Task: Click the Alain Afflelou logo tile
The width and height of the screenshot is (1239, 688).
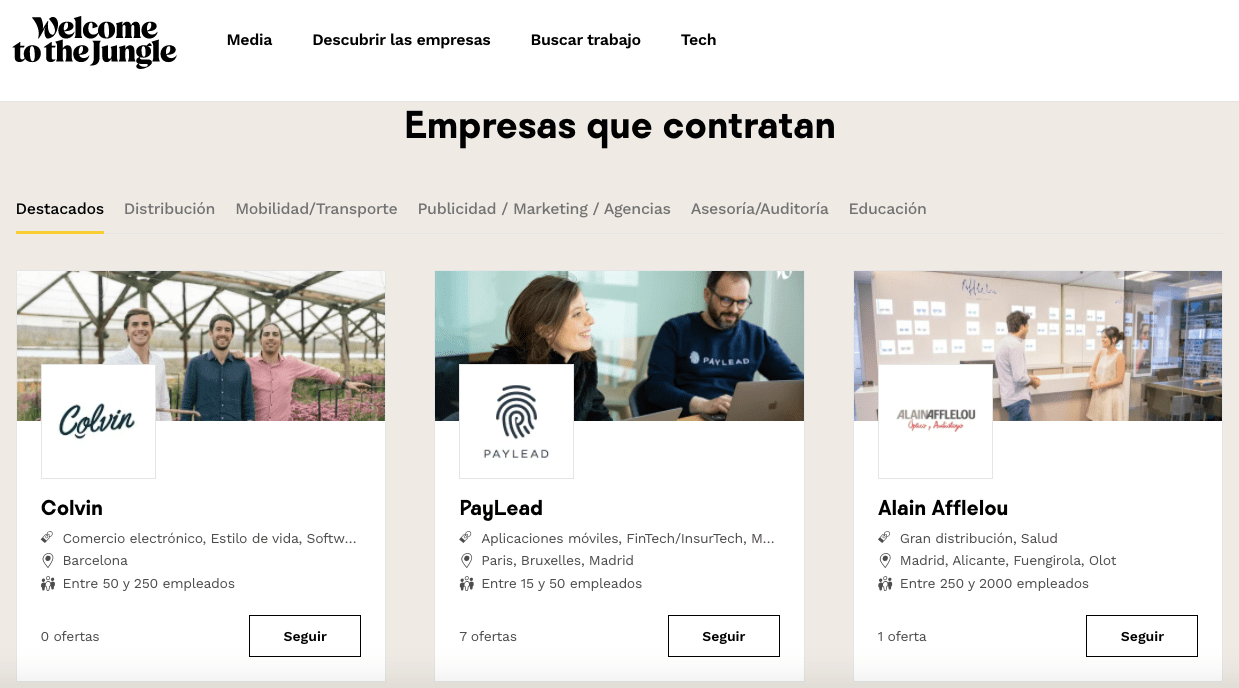Action: [935, 421]
